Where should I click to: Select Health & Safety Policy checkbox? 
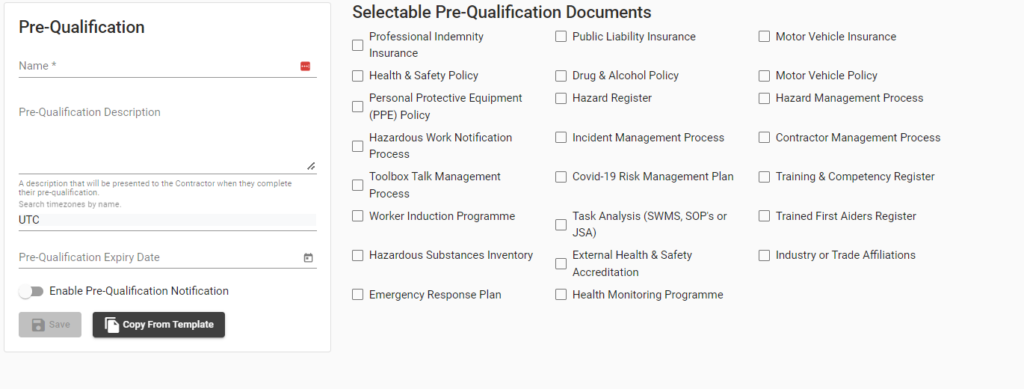coord(357,76)
